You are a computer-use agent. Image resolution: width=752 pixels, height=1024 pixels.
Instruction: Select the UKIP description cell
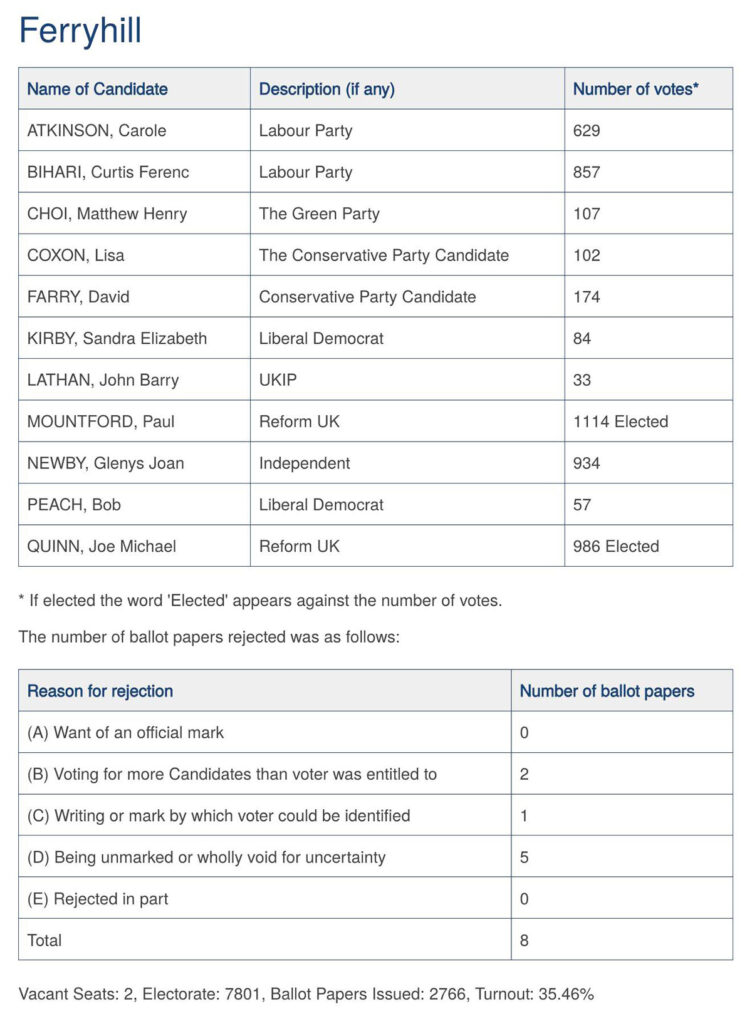[407, 379]
